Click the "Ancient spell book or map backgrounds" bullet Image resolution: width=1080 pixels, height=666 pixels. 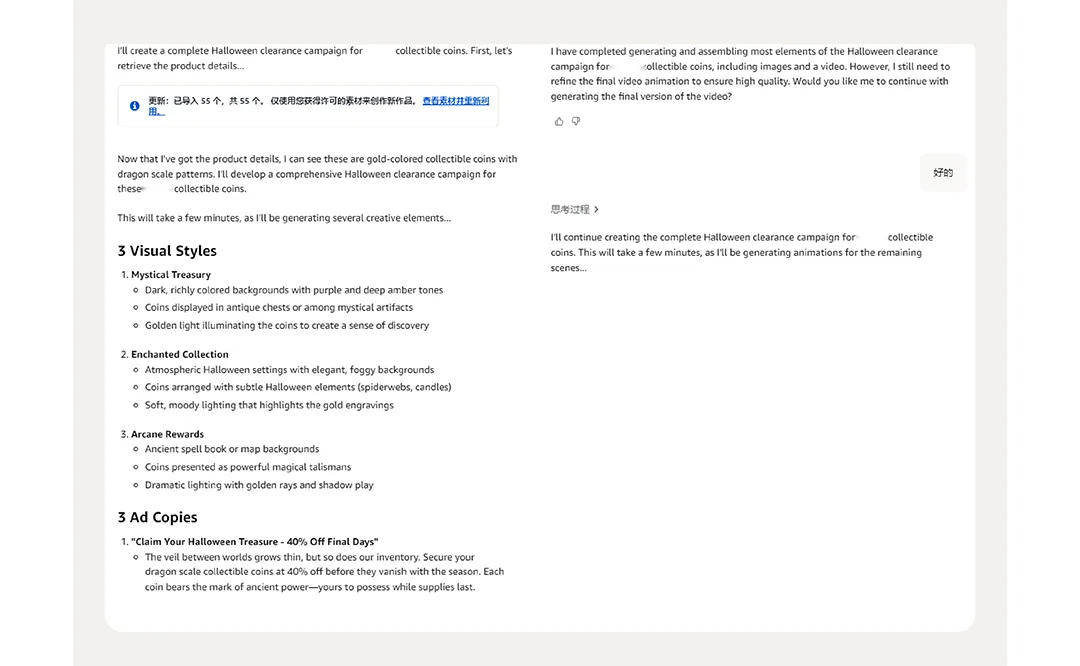pos(232,449)
